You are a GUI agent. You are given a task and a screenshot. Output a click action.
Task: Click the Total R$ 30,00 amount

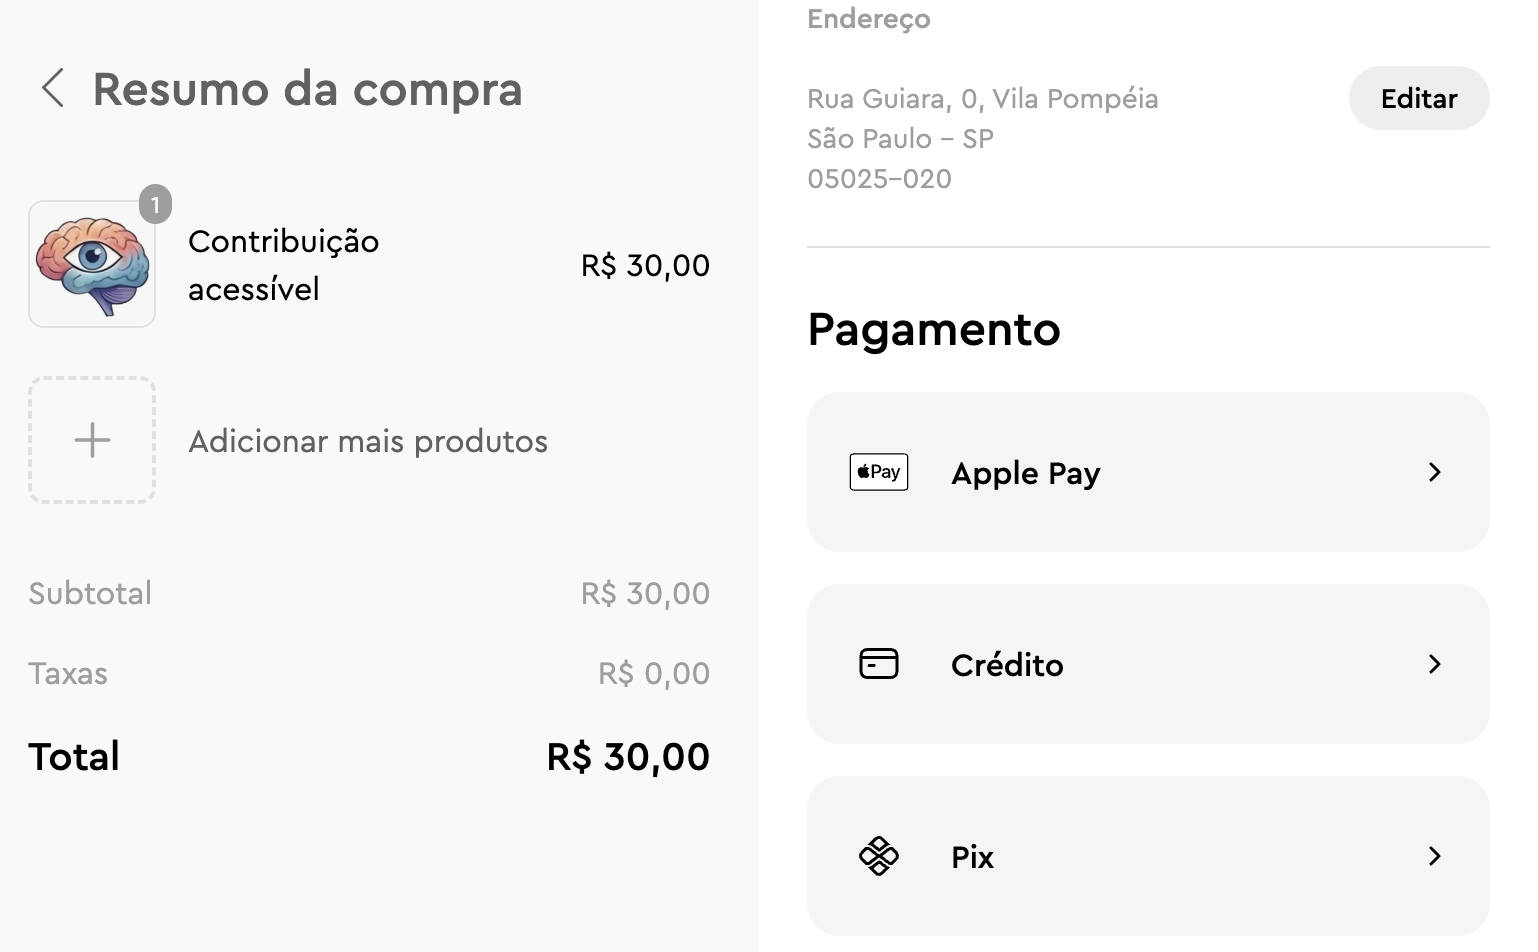coord(628,757)
